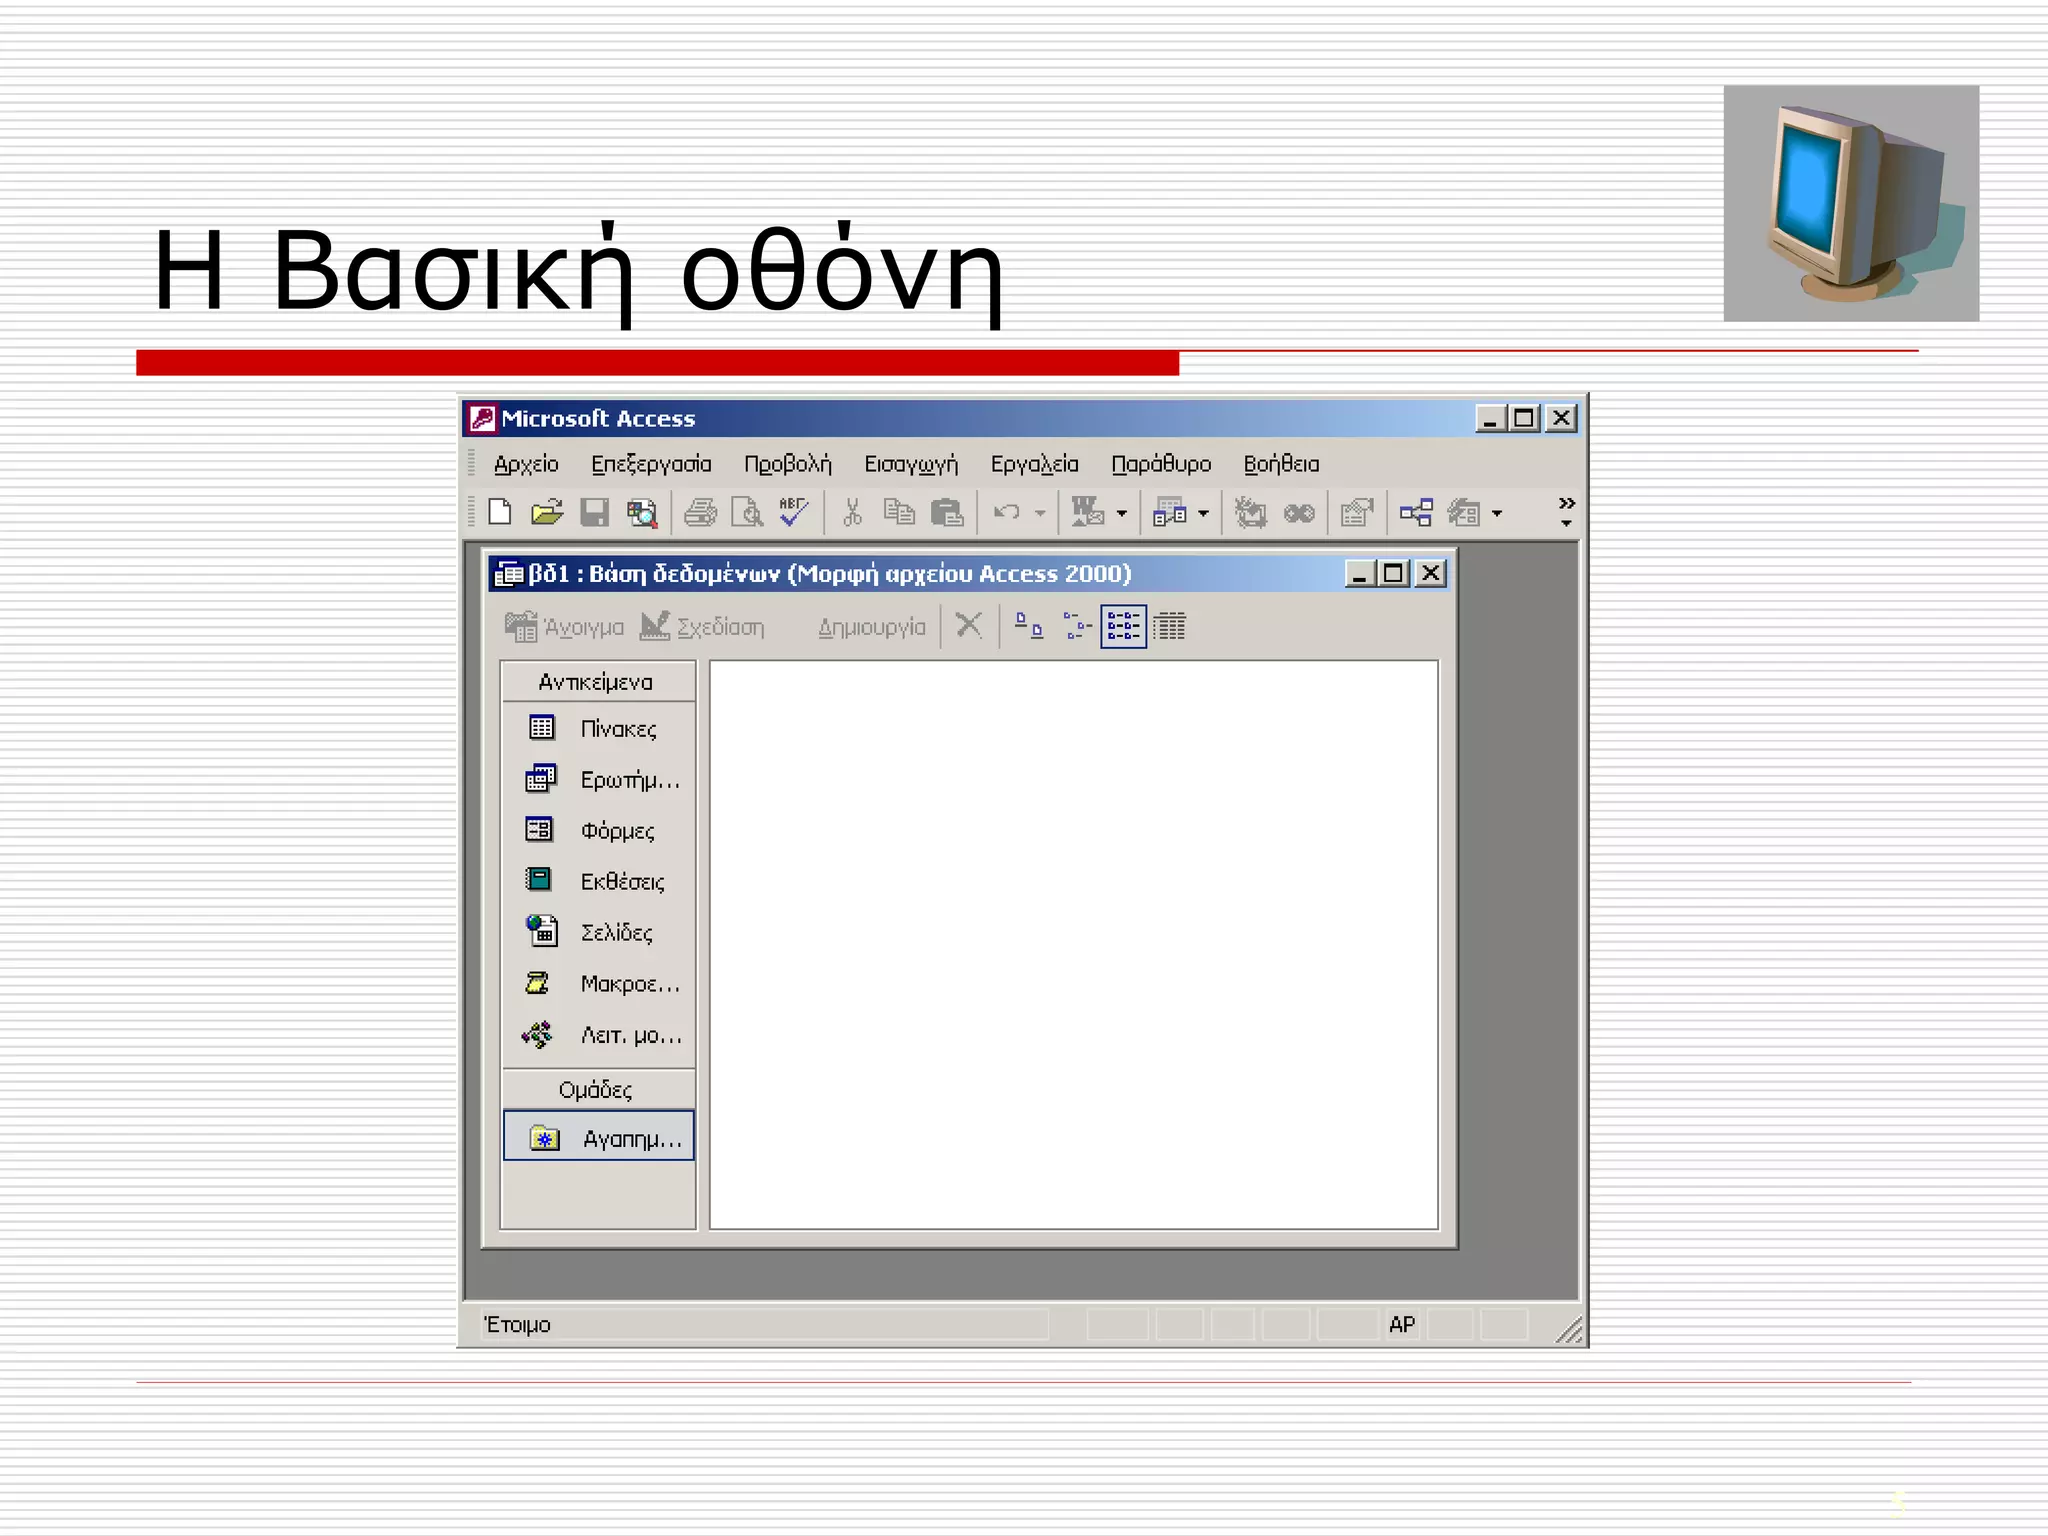Expand the Analyze dropdown arrow

(x=1203, y=514)
